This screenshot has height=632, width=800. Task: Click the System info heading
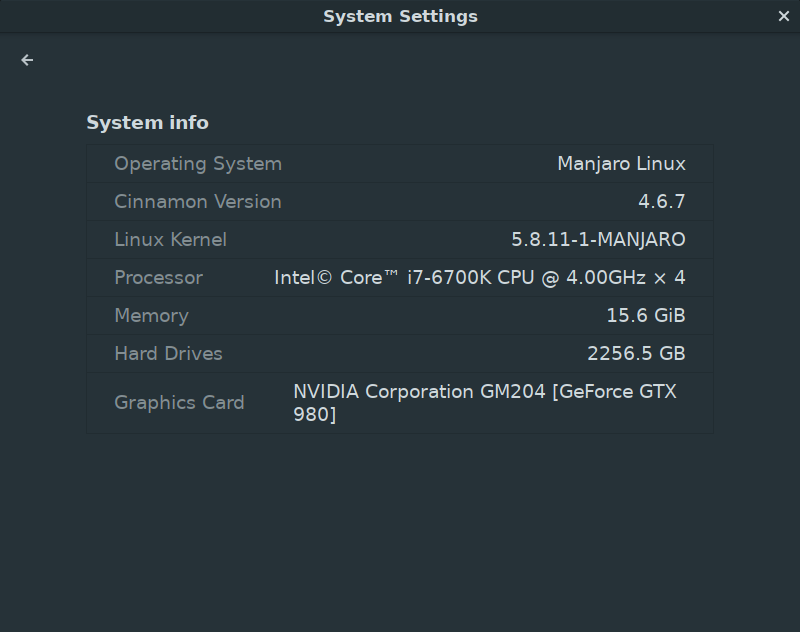pos(147,122)
